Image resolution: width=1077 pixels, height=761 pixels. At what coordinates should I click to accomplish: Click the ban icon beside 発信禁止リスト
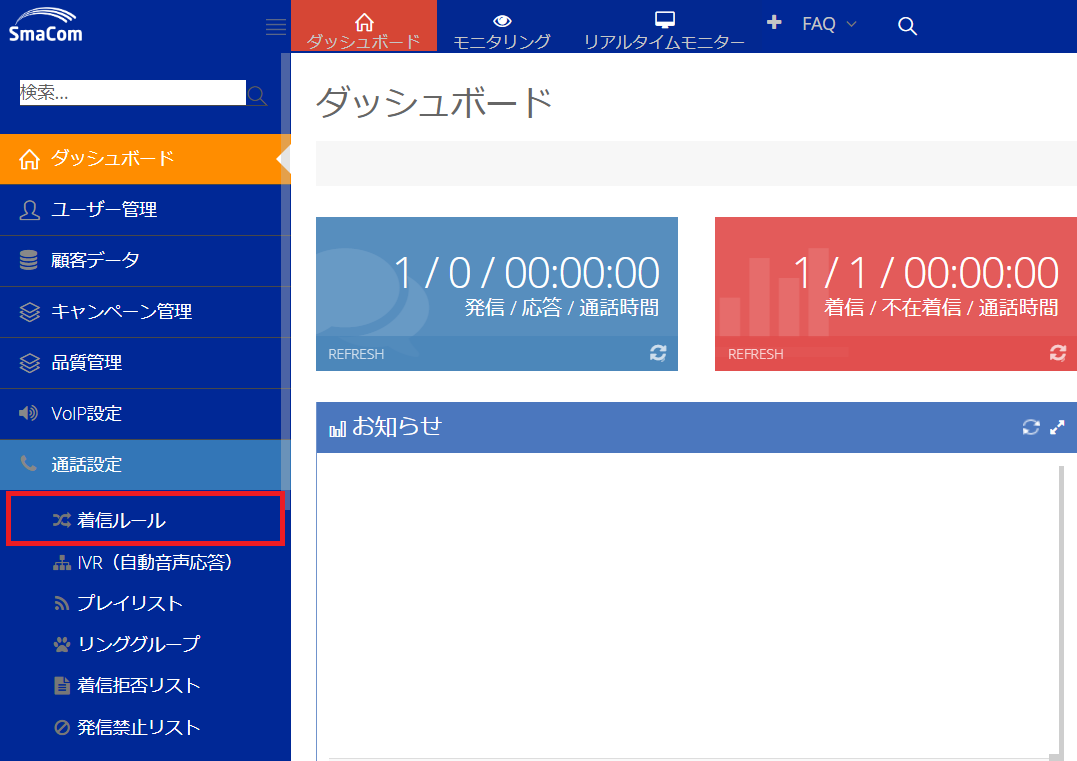(62, 727)
